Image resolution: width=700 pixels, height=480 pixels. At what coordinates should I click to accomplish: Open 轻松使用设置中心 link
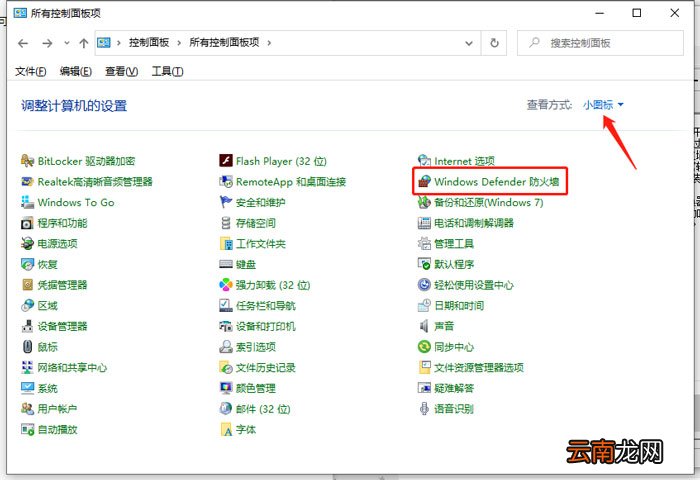point(474,285)
